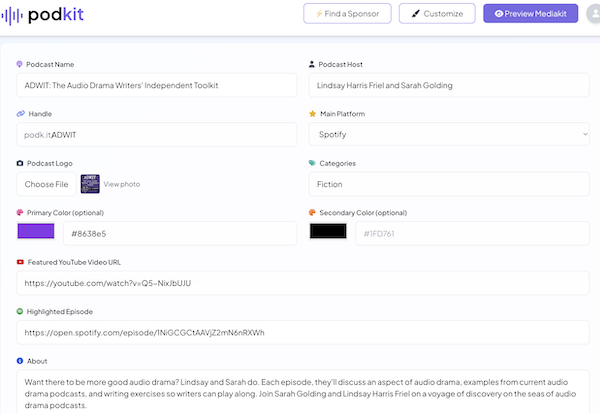This screenshot has width=600, height=414.
Task: Focus the secondary color hex field
Action: click(472, 233)
